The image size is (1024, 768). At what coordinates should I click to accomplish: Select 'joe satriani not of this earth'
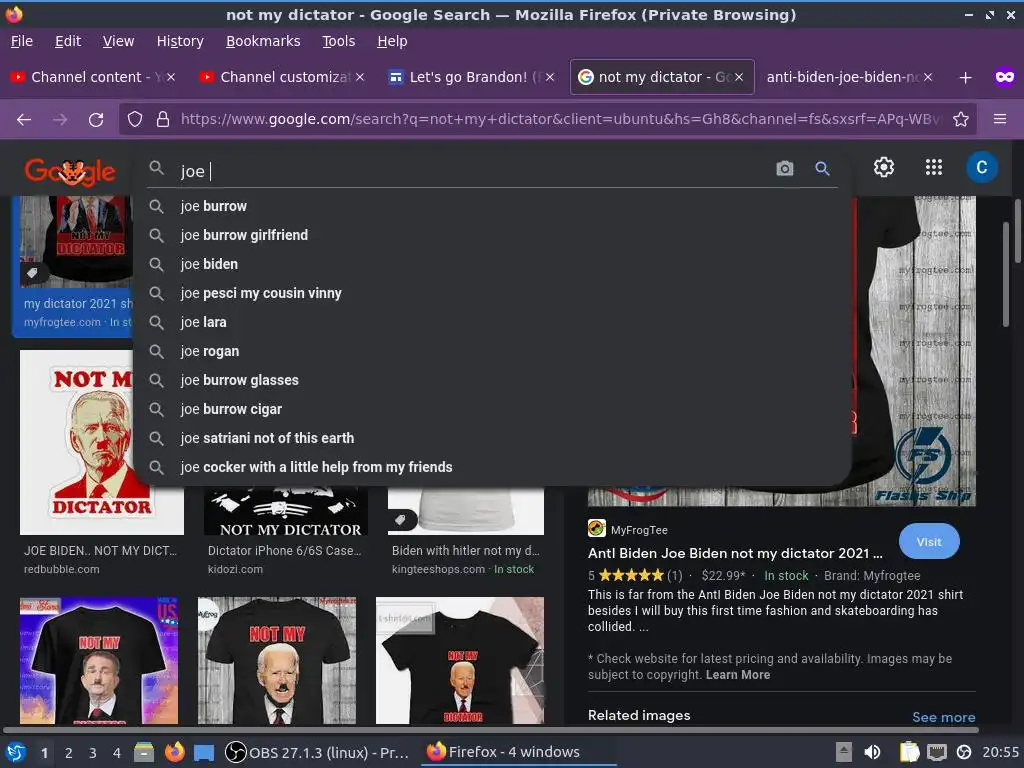pos(493,438)
